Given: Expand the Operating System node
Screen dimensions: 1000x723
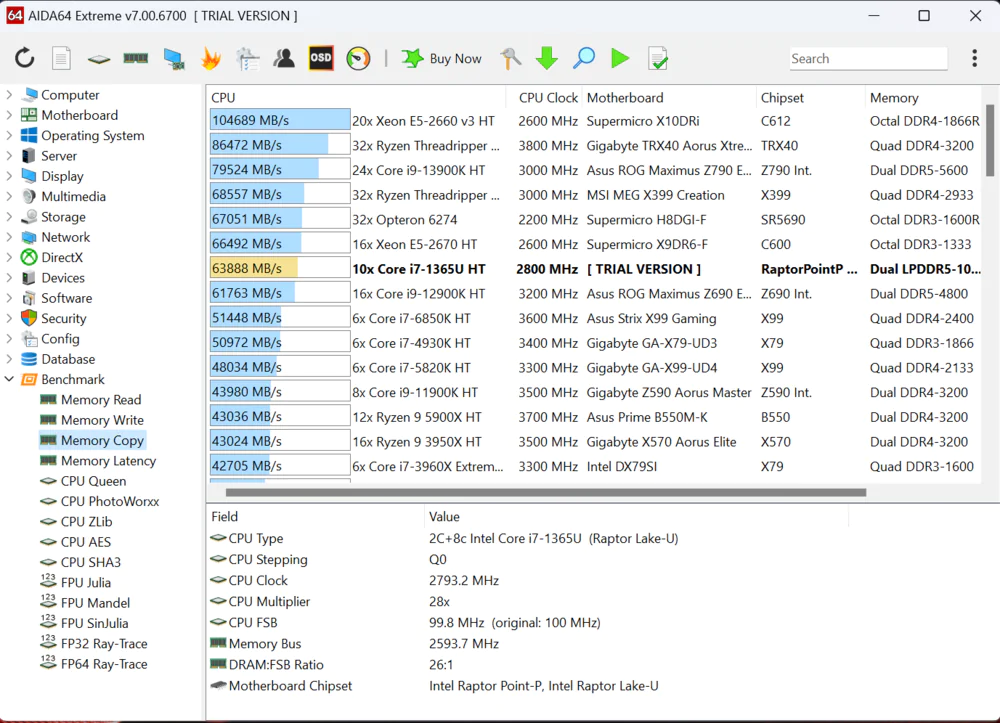Looking at the screenshot, I should coord(9,136).
